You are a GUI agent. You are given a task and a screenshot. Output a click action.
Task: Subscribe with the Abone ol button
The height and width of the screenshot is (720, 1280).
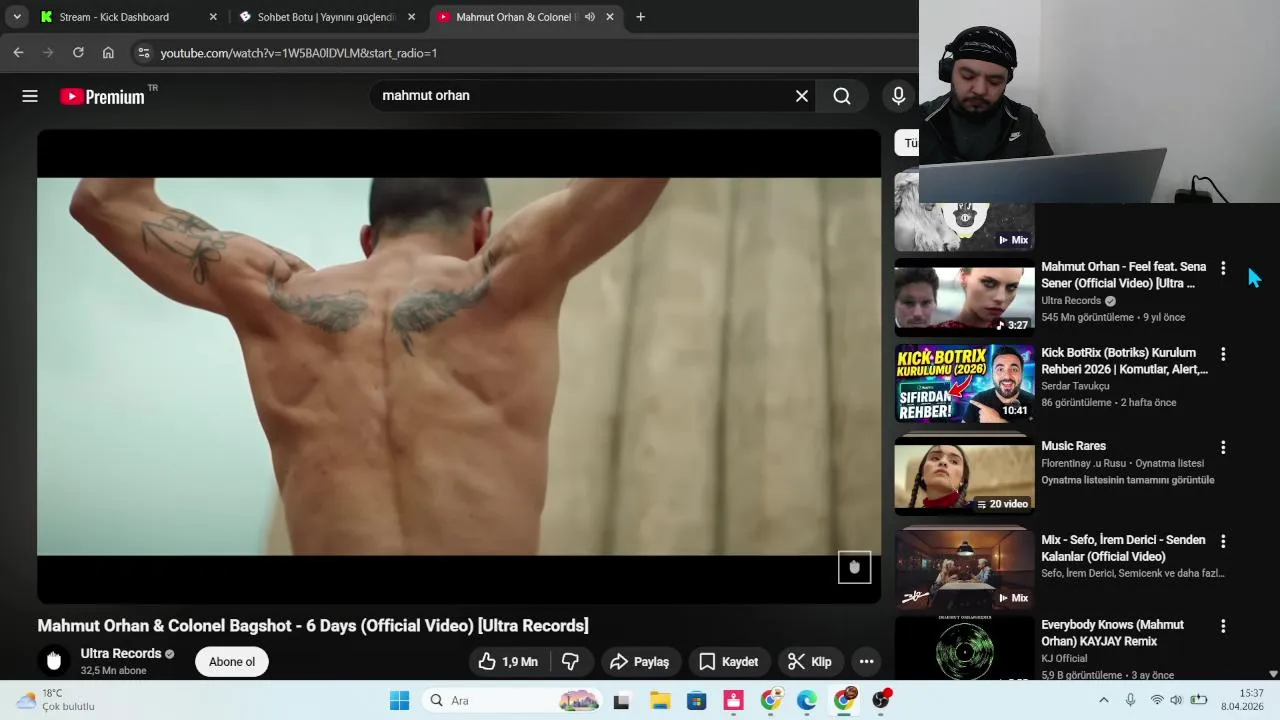point(232,661)
